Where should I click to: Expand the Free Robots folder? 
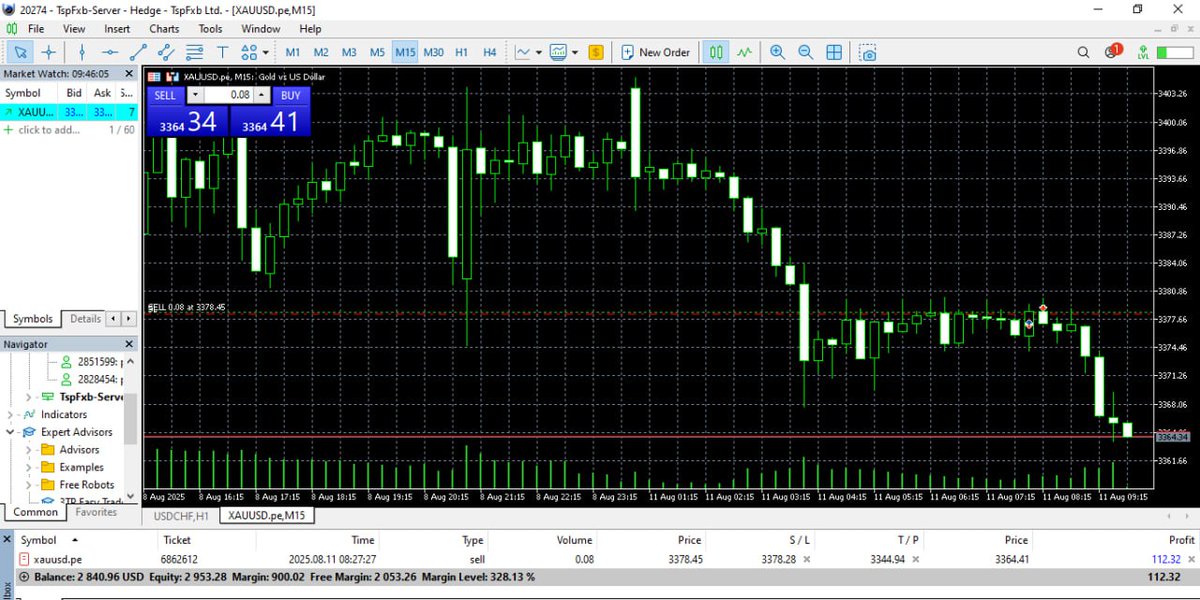28,485
